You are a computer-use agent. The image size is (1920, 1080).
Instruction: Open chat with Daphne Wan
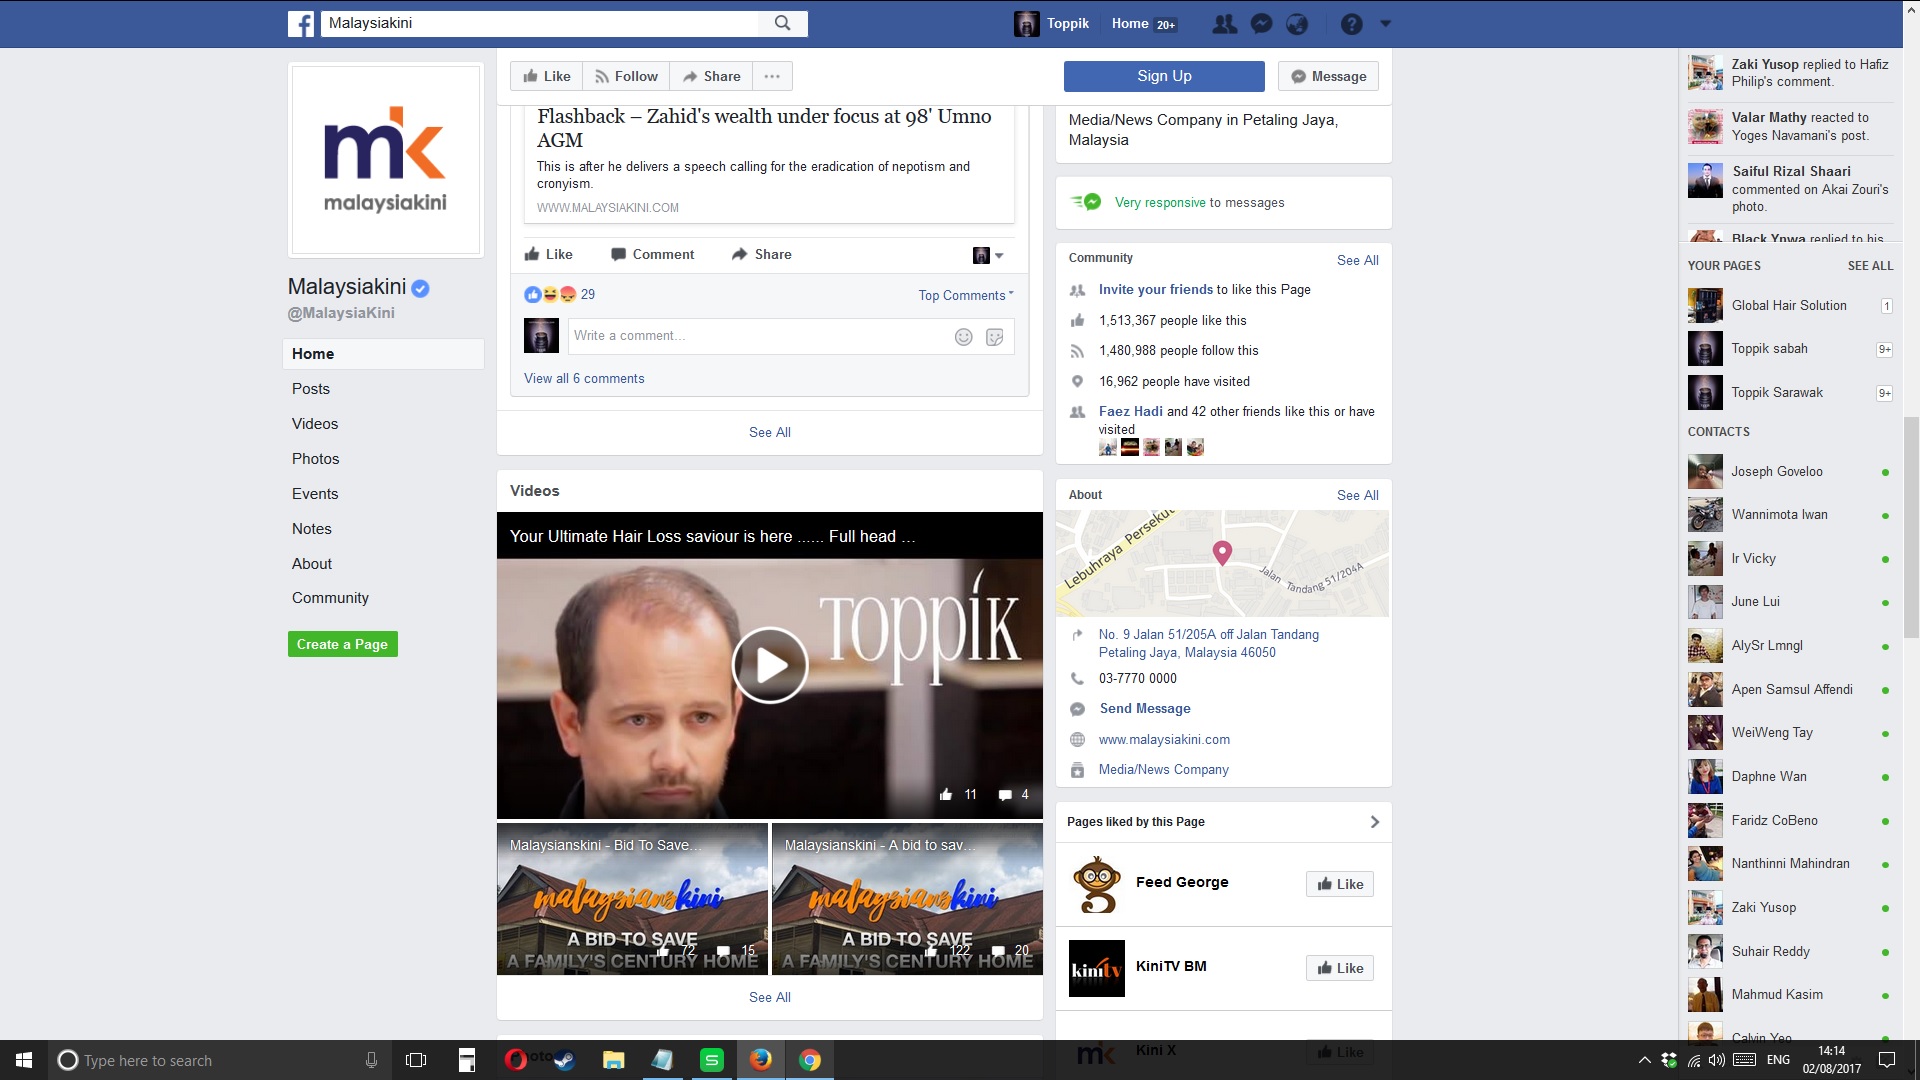coord(1789,776)
